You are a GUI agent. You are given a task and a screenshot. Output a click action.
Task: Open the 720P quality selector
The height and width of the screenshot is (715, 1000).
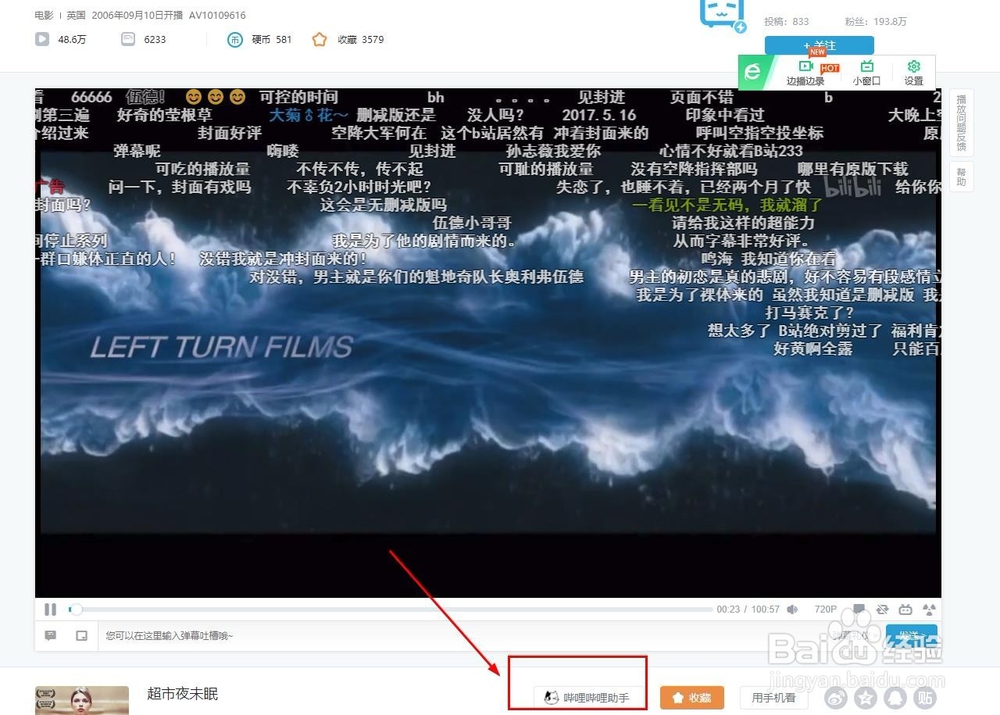[x=825, y=608]
